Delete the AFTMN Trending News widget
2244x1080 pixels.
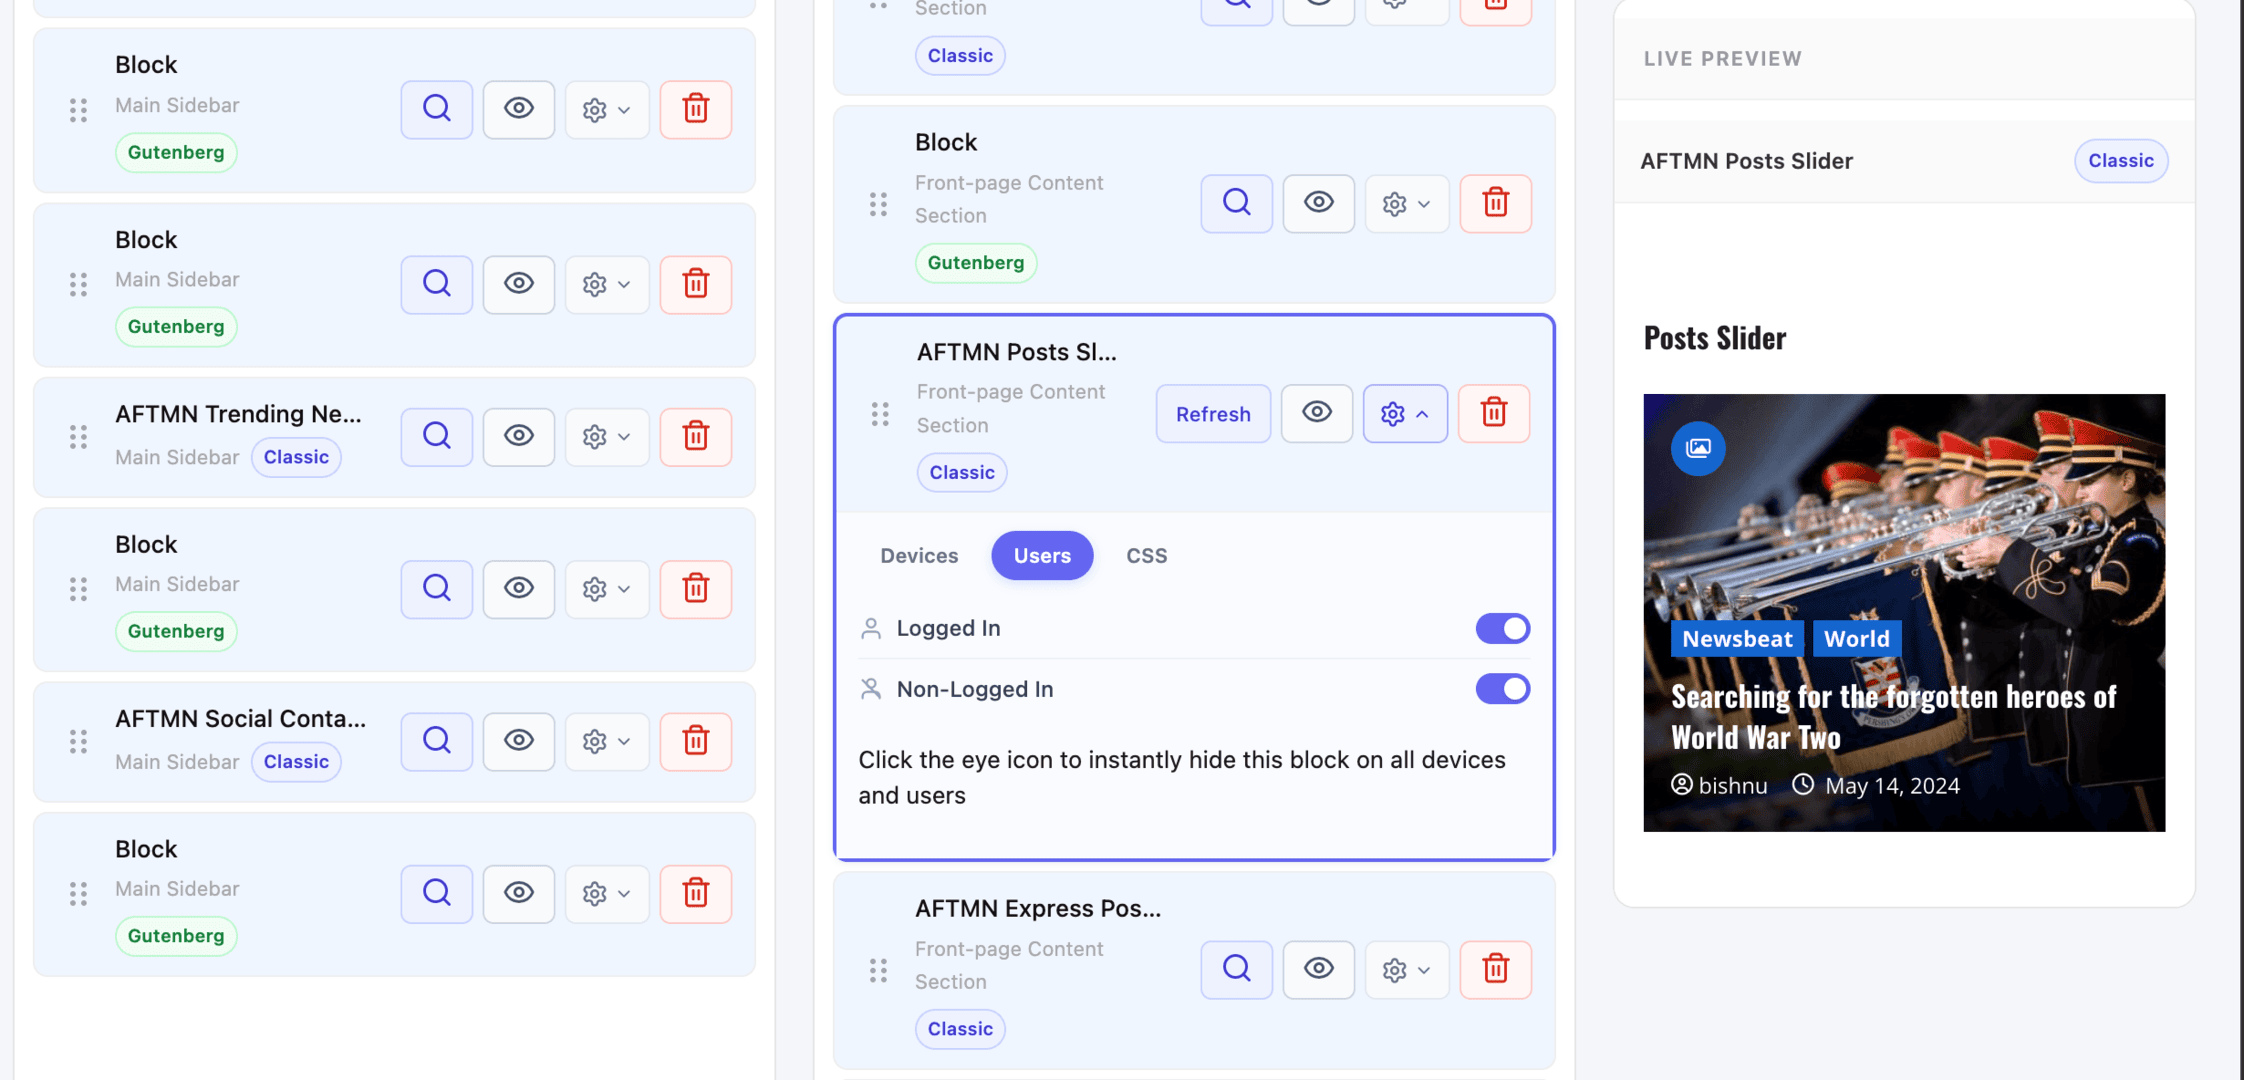[x=696, y=436]
